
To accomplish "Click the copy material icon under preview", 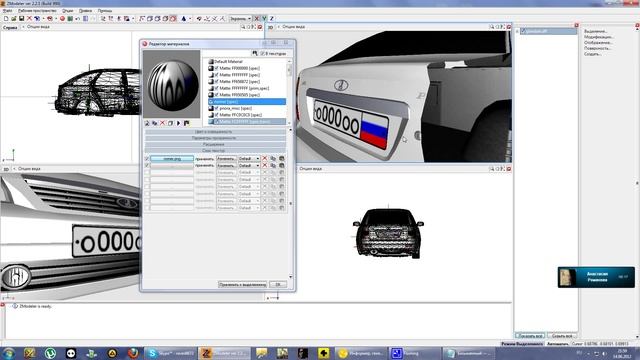I will point(155,123).
